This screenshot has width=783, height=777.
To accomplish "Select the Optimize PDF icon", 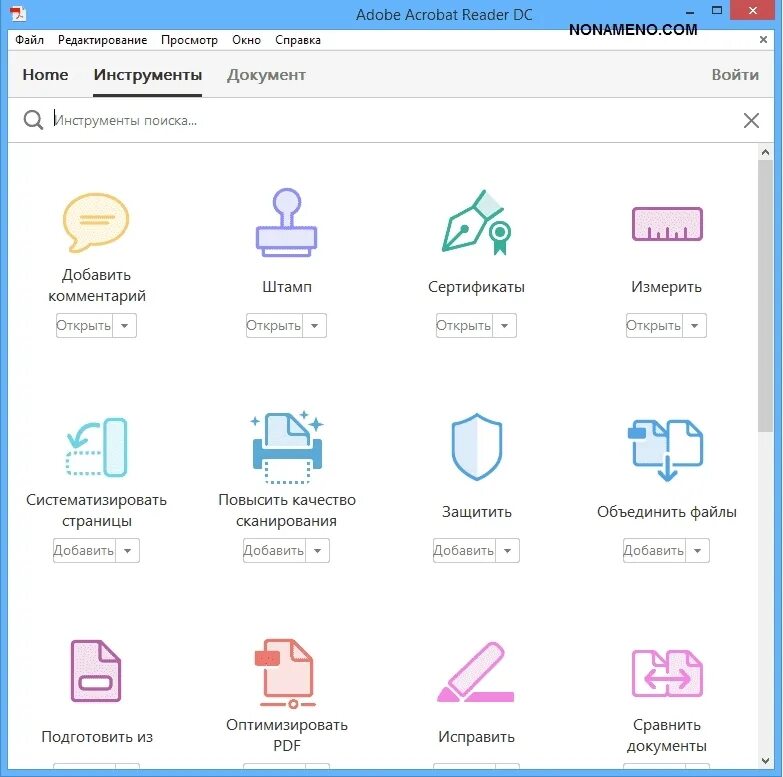I will 286,673.
